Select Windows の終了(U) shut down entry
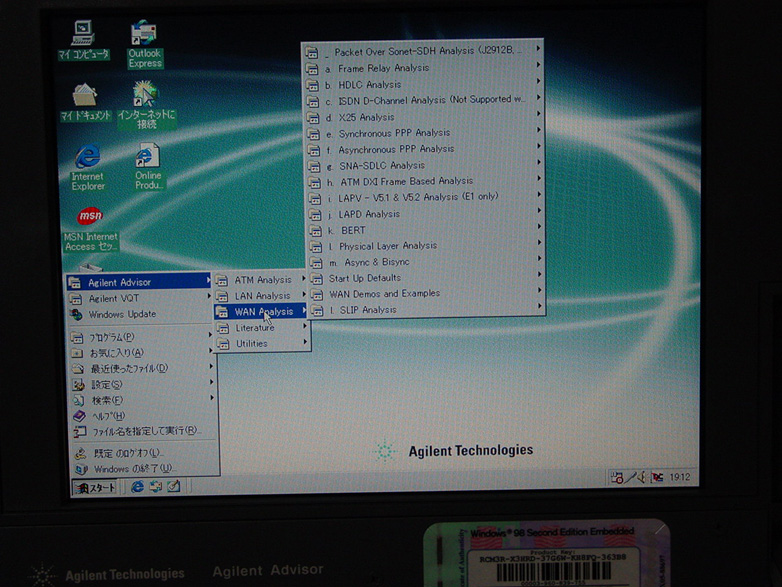The height and width of the screenshot is (587, 782). click(x=146, y=469)
